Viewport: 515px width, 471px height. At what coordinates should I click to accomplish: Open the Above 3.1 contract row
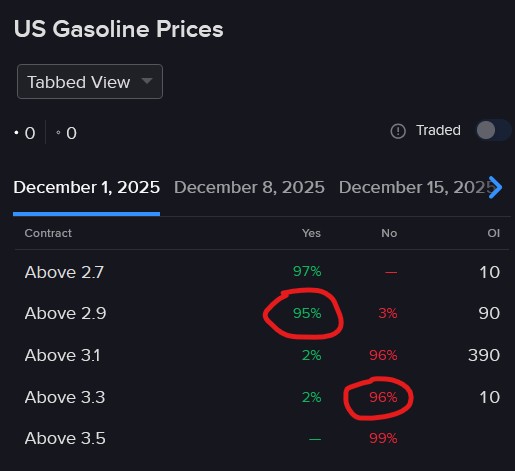[262, 355]
